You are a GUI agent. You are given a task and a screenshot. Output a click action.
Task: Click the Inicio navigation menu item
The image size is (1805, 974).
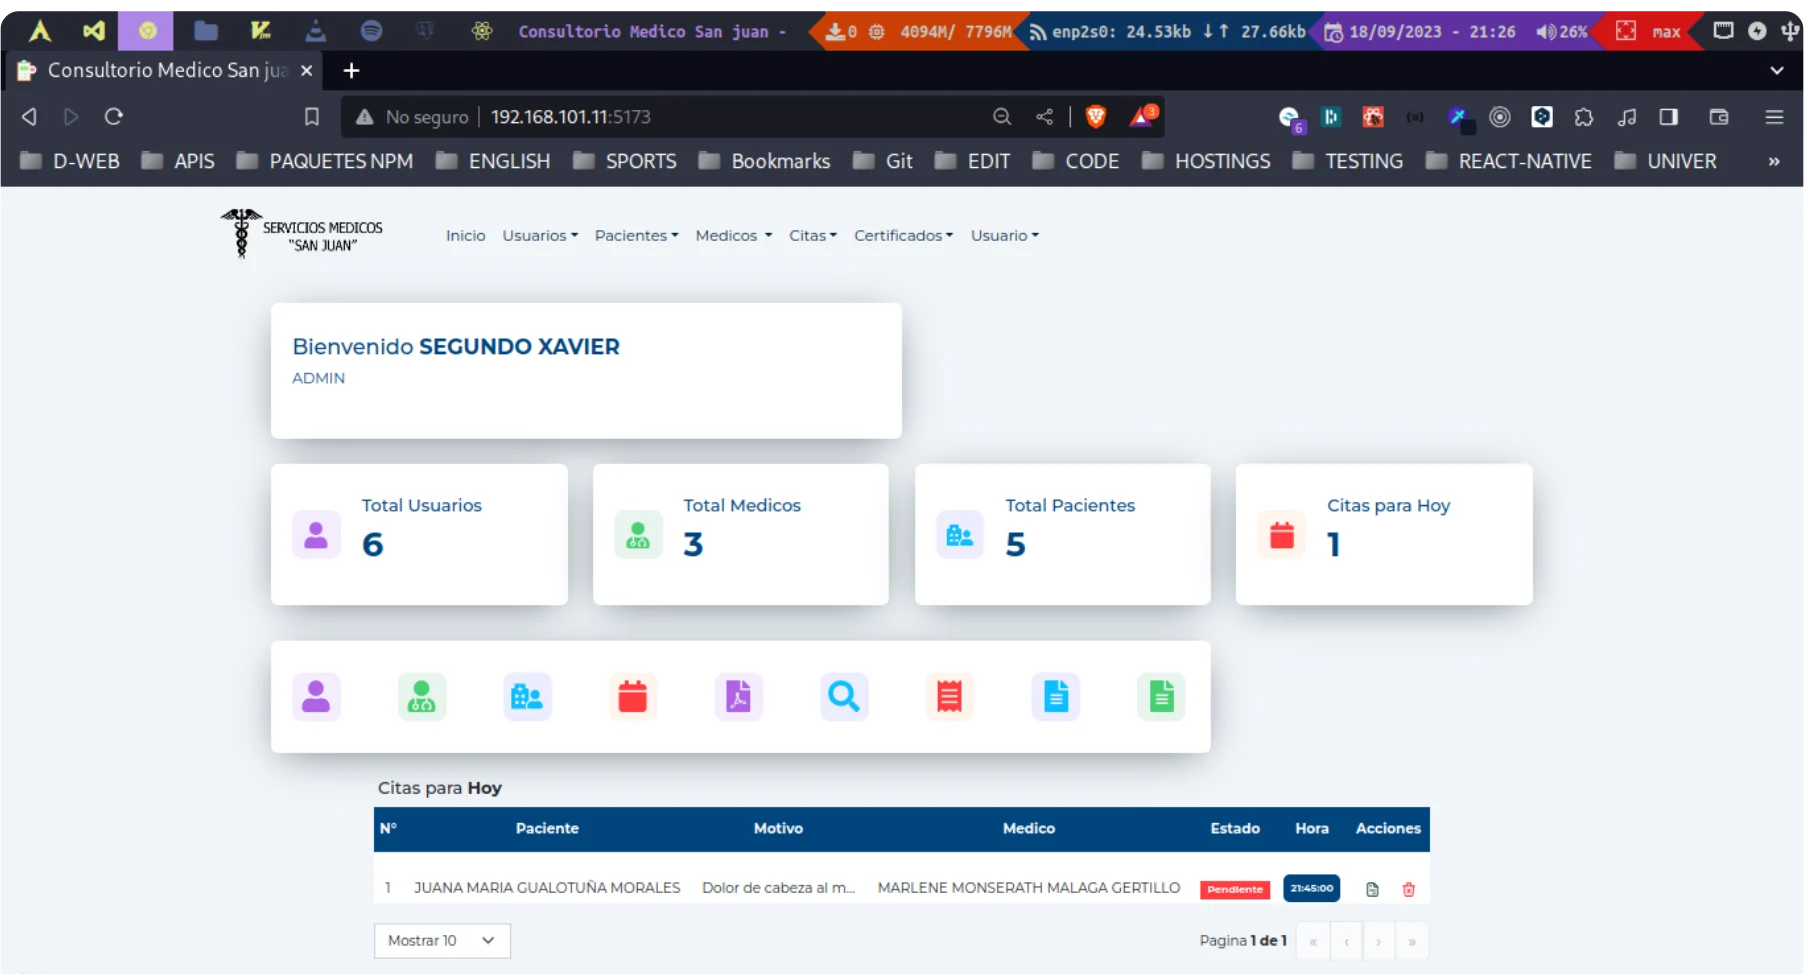pos(465,235)
